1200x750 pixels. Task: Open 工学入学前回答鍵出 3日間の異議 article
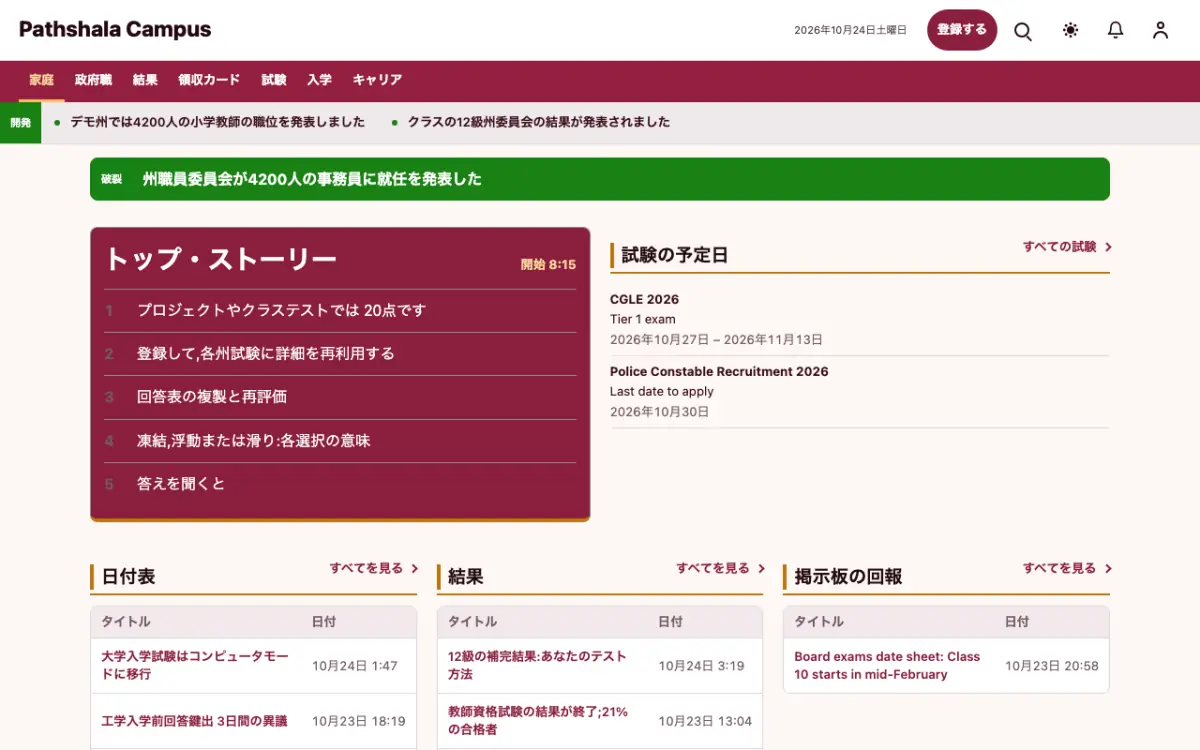(x=194, y=721)
